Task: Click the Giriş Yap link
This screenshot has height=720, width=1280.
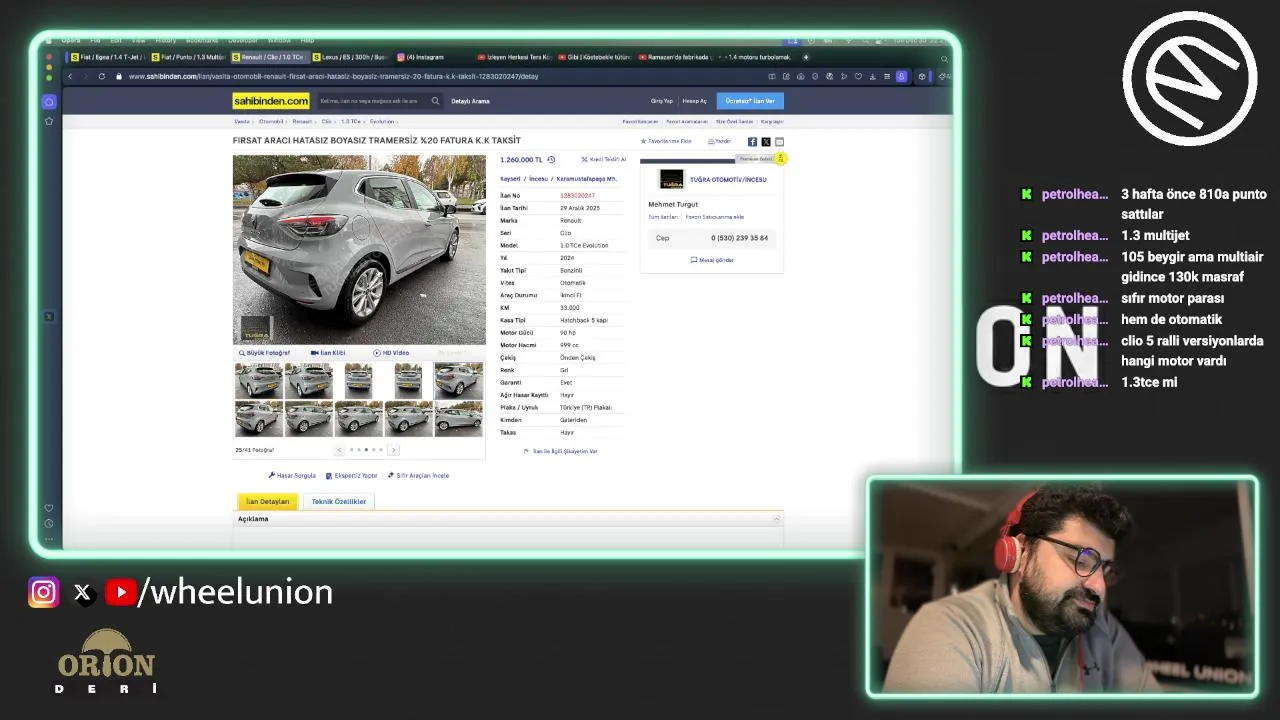Action: point(662,101)
